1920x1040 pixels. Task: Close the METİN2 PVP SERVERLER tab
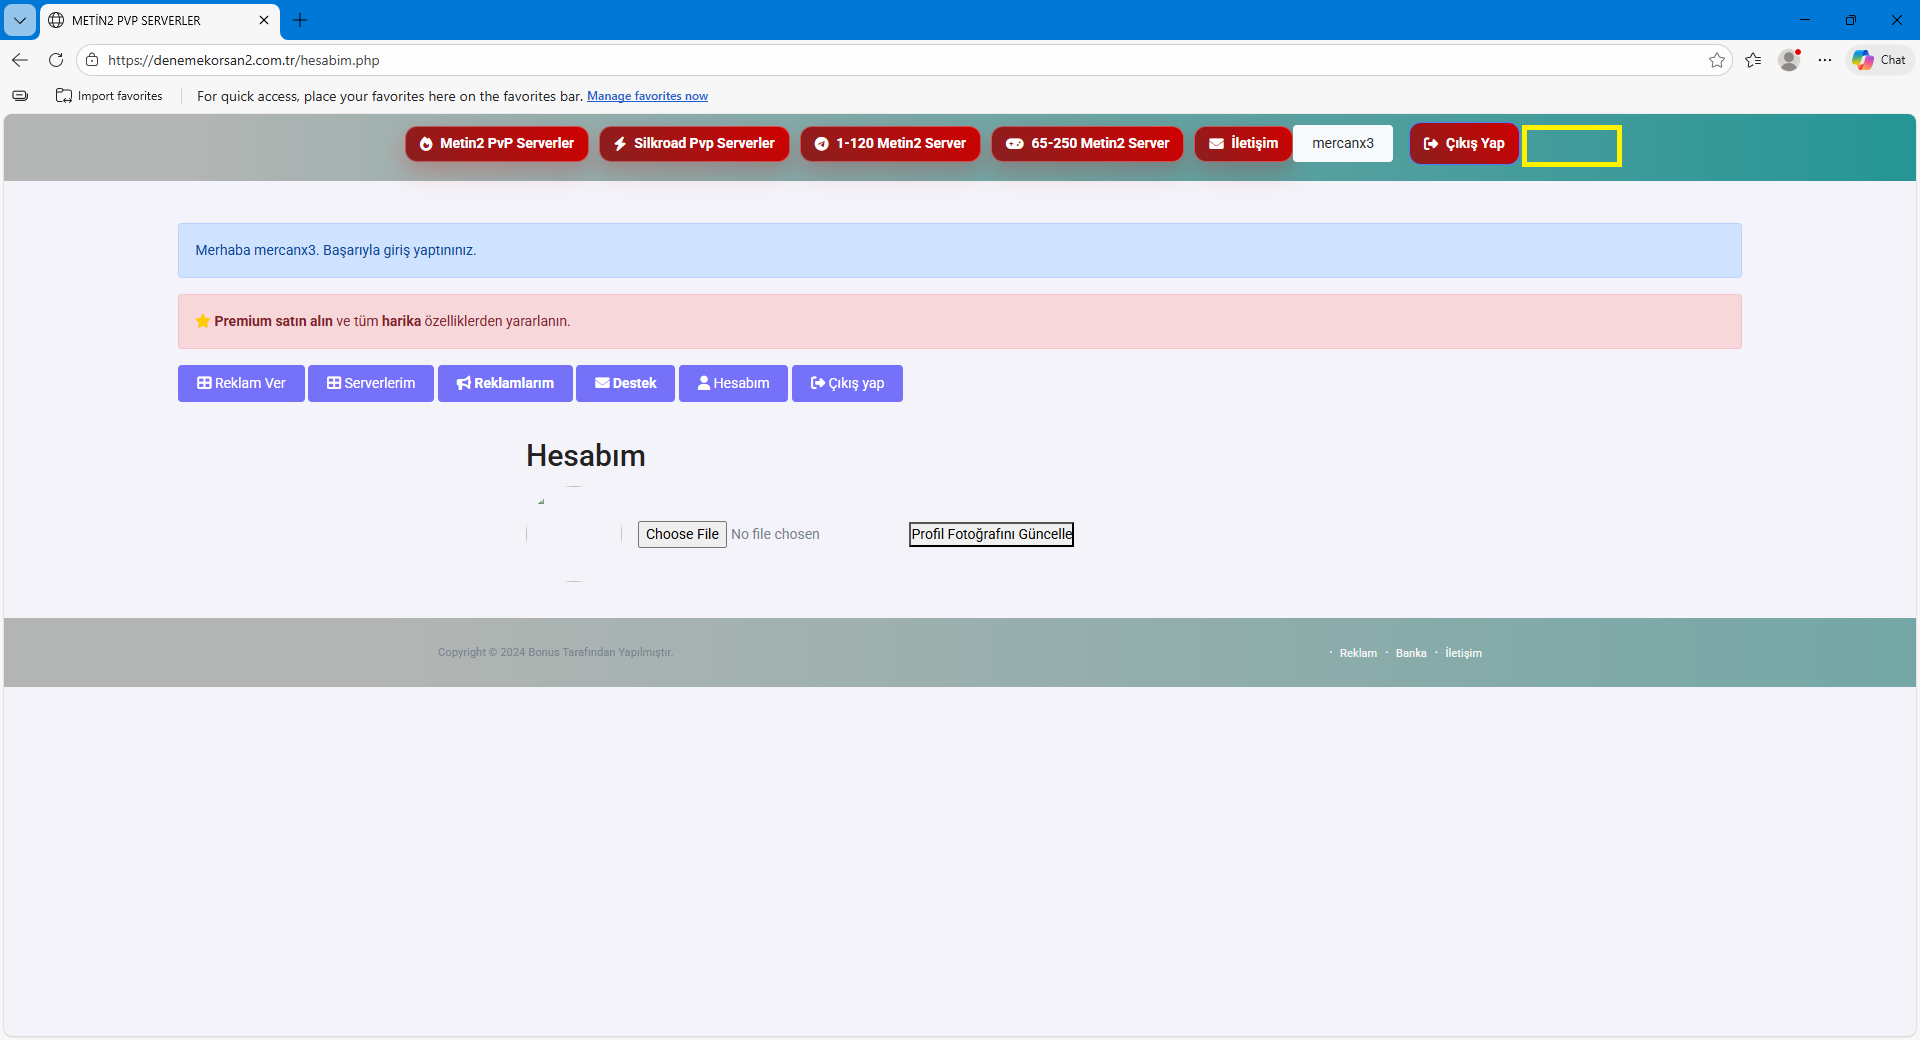[264, 20]
